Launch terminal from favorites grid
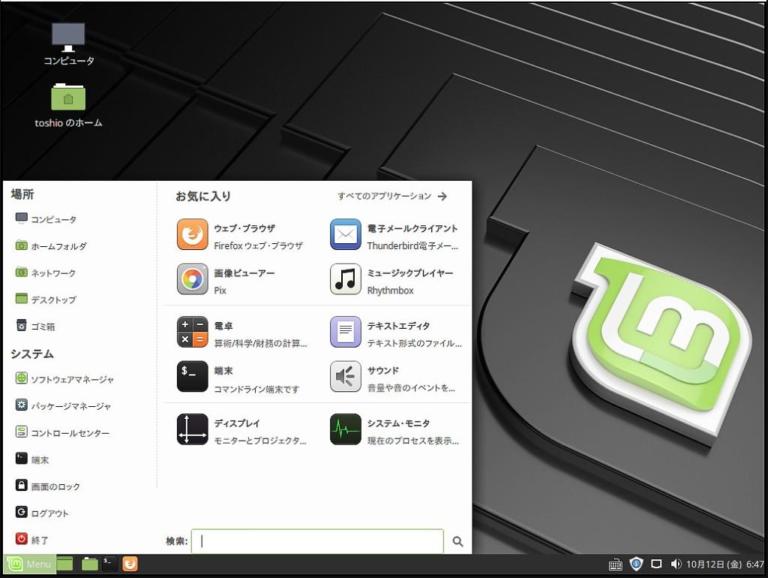The width and height of the screenshot is (768, 578). coord(193,376)
